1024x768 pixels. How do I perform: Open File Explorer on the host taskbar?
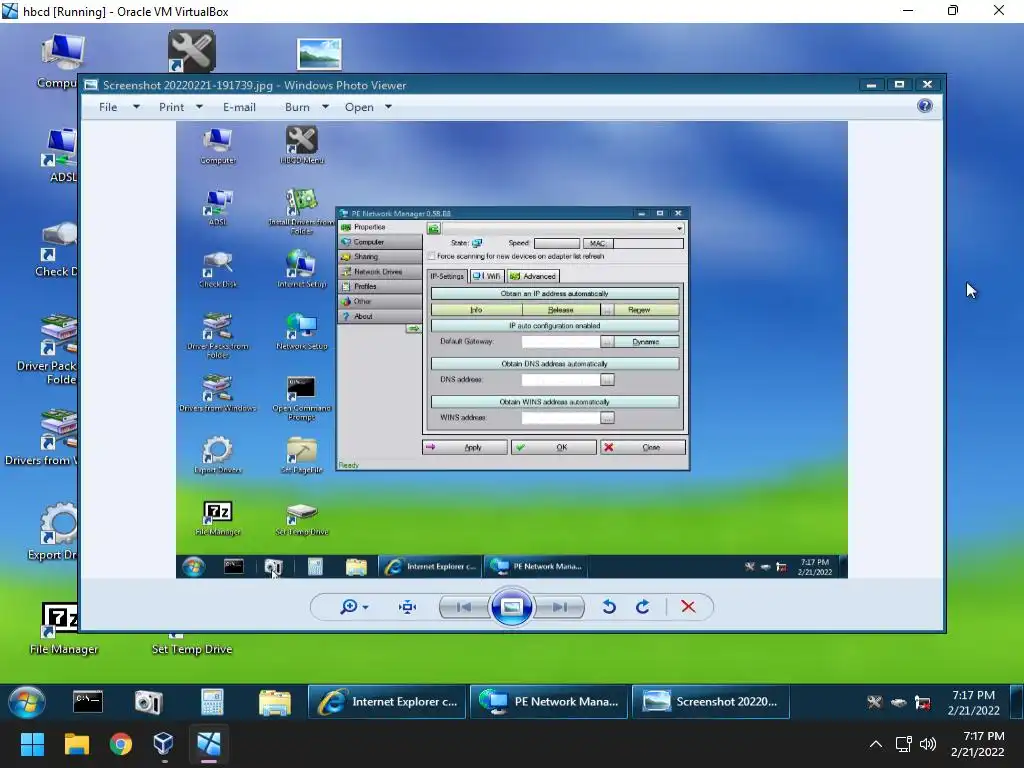(76, 744)
